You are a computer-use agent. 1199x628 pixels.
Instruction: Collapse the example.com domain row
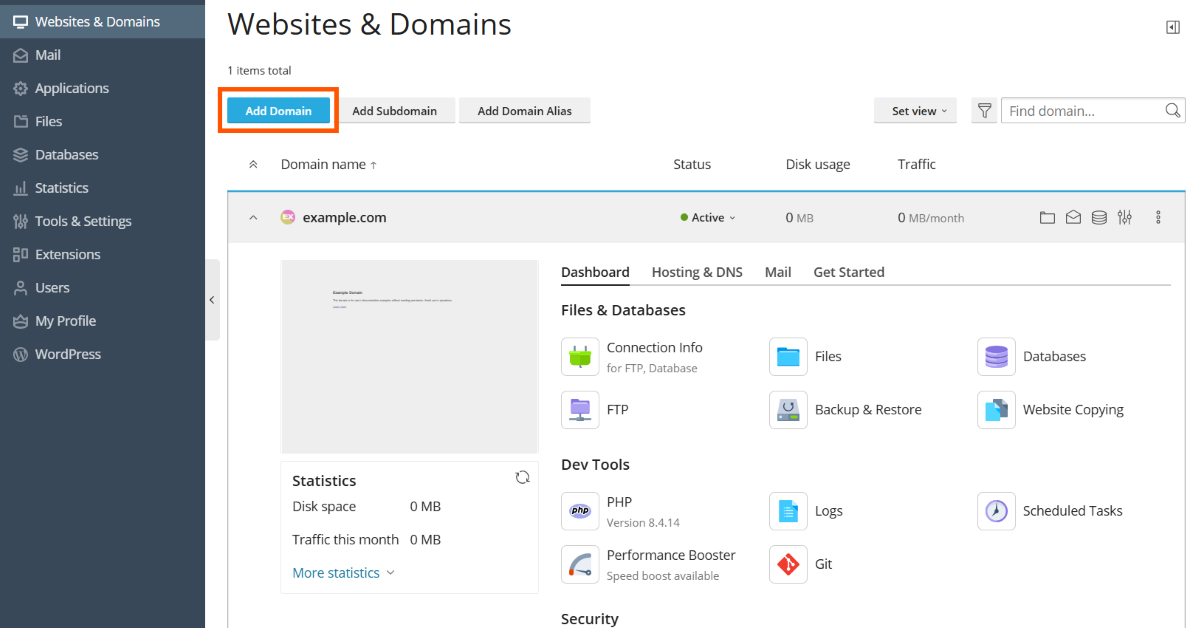pyautogui.click(x=253, y=218)
